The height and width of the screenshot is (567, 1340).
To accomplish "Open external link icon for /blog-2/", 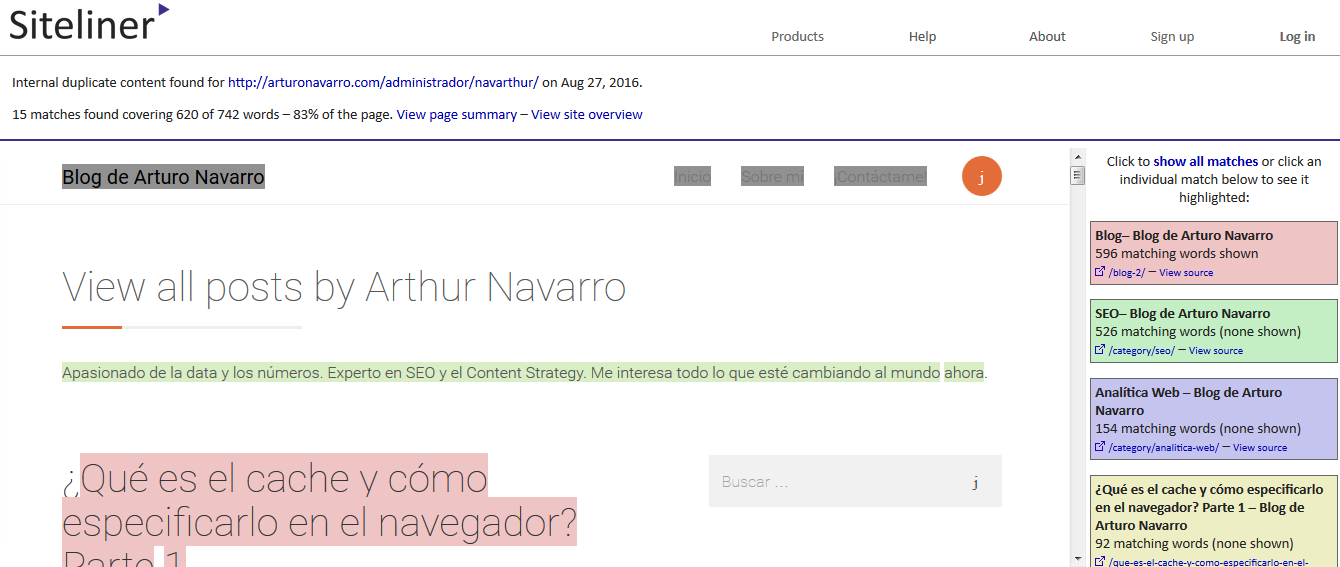I will click(1100, 272).
